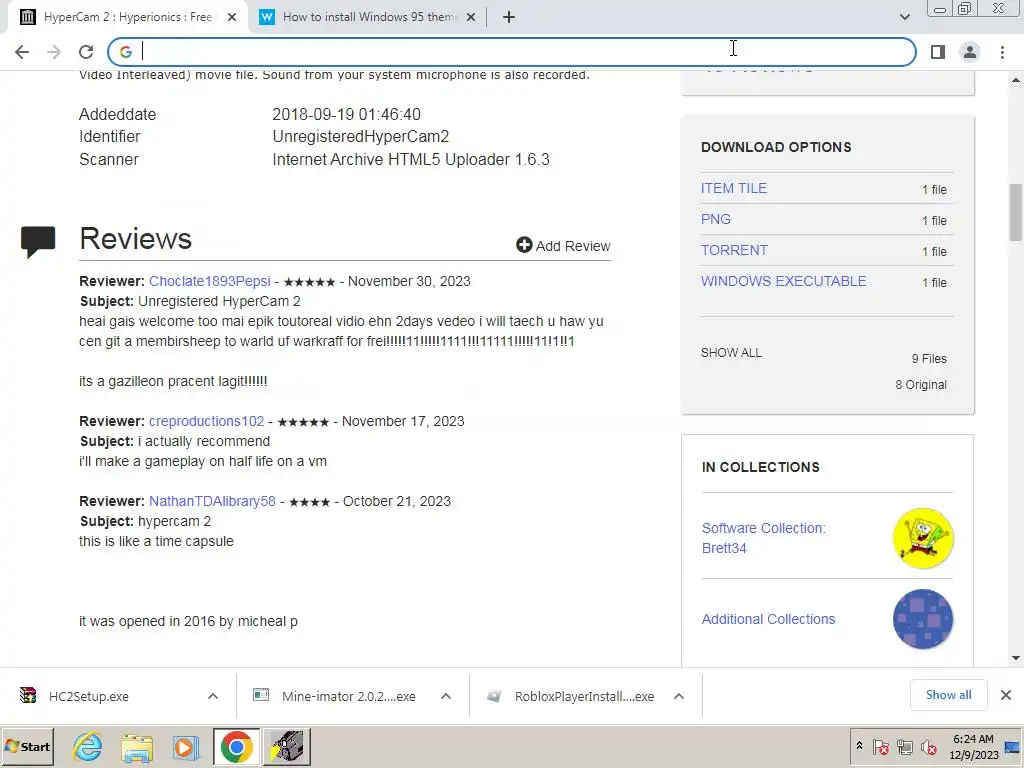
Task: Click the Add Review plus icon
Action: tap(524, 245)
